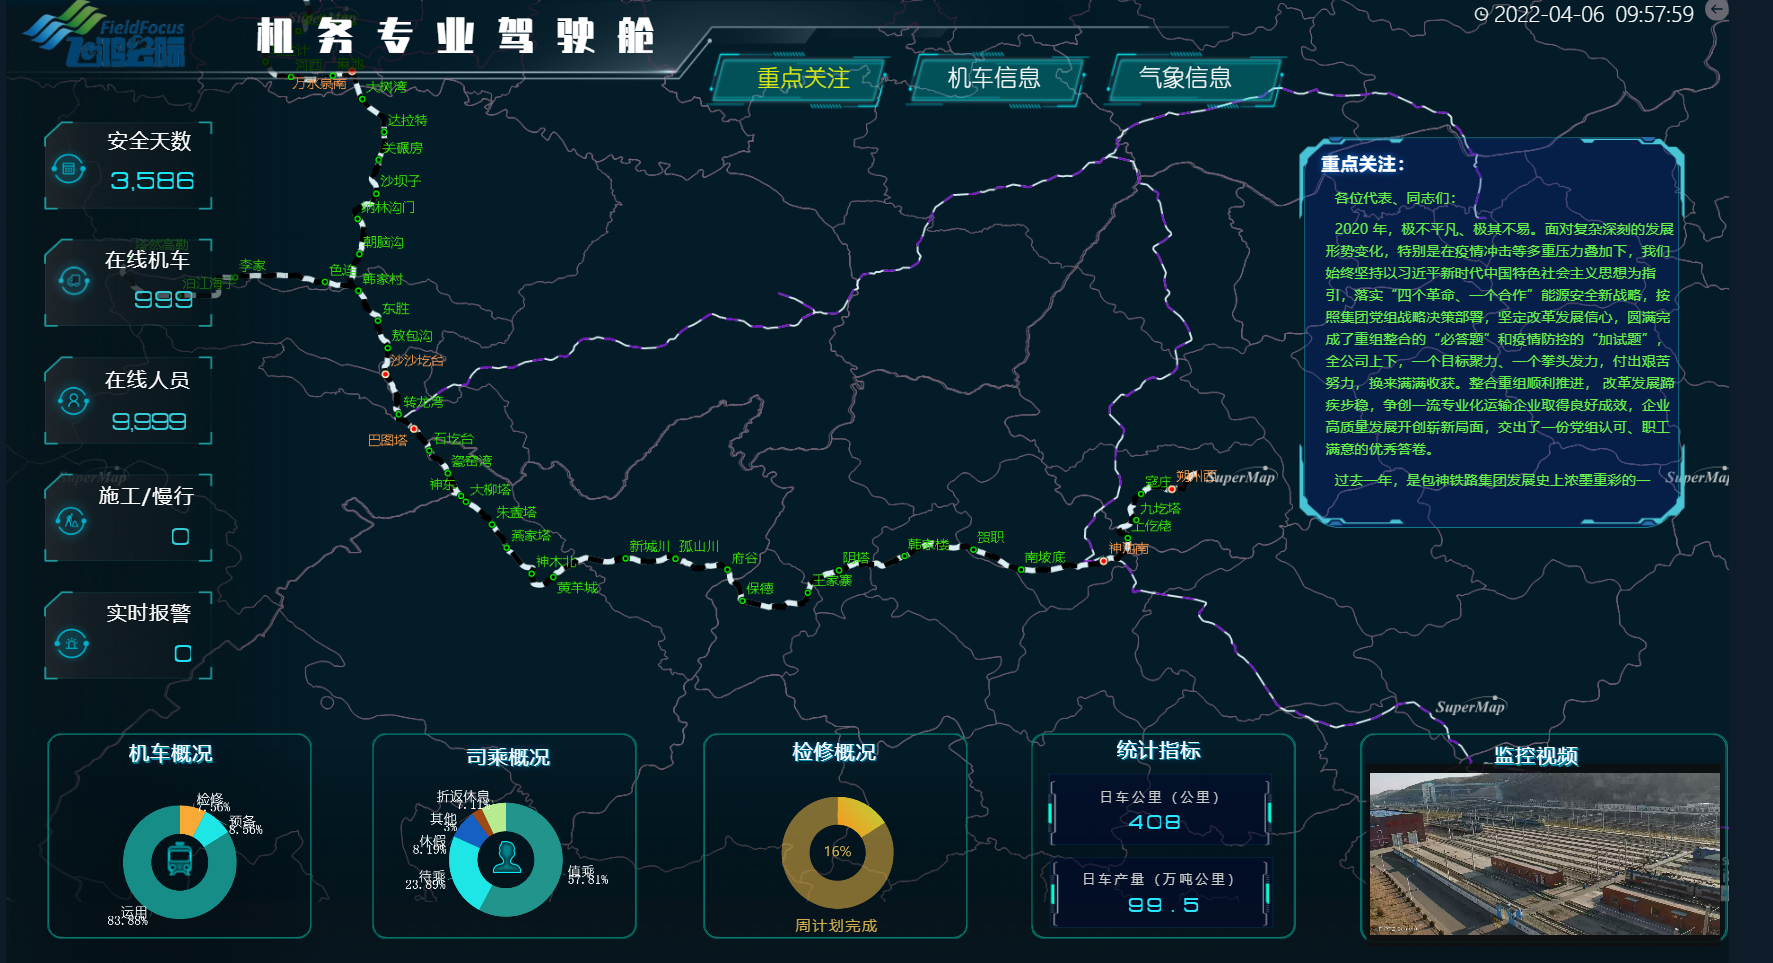
Task: Click the red alert marker at 沙沙圪台 station
Action: point(386,373)
